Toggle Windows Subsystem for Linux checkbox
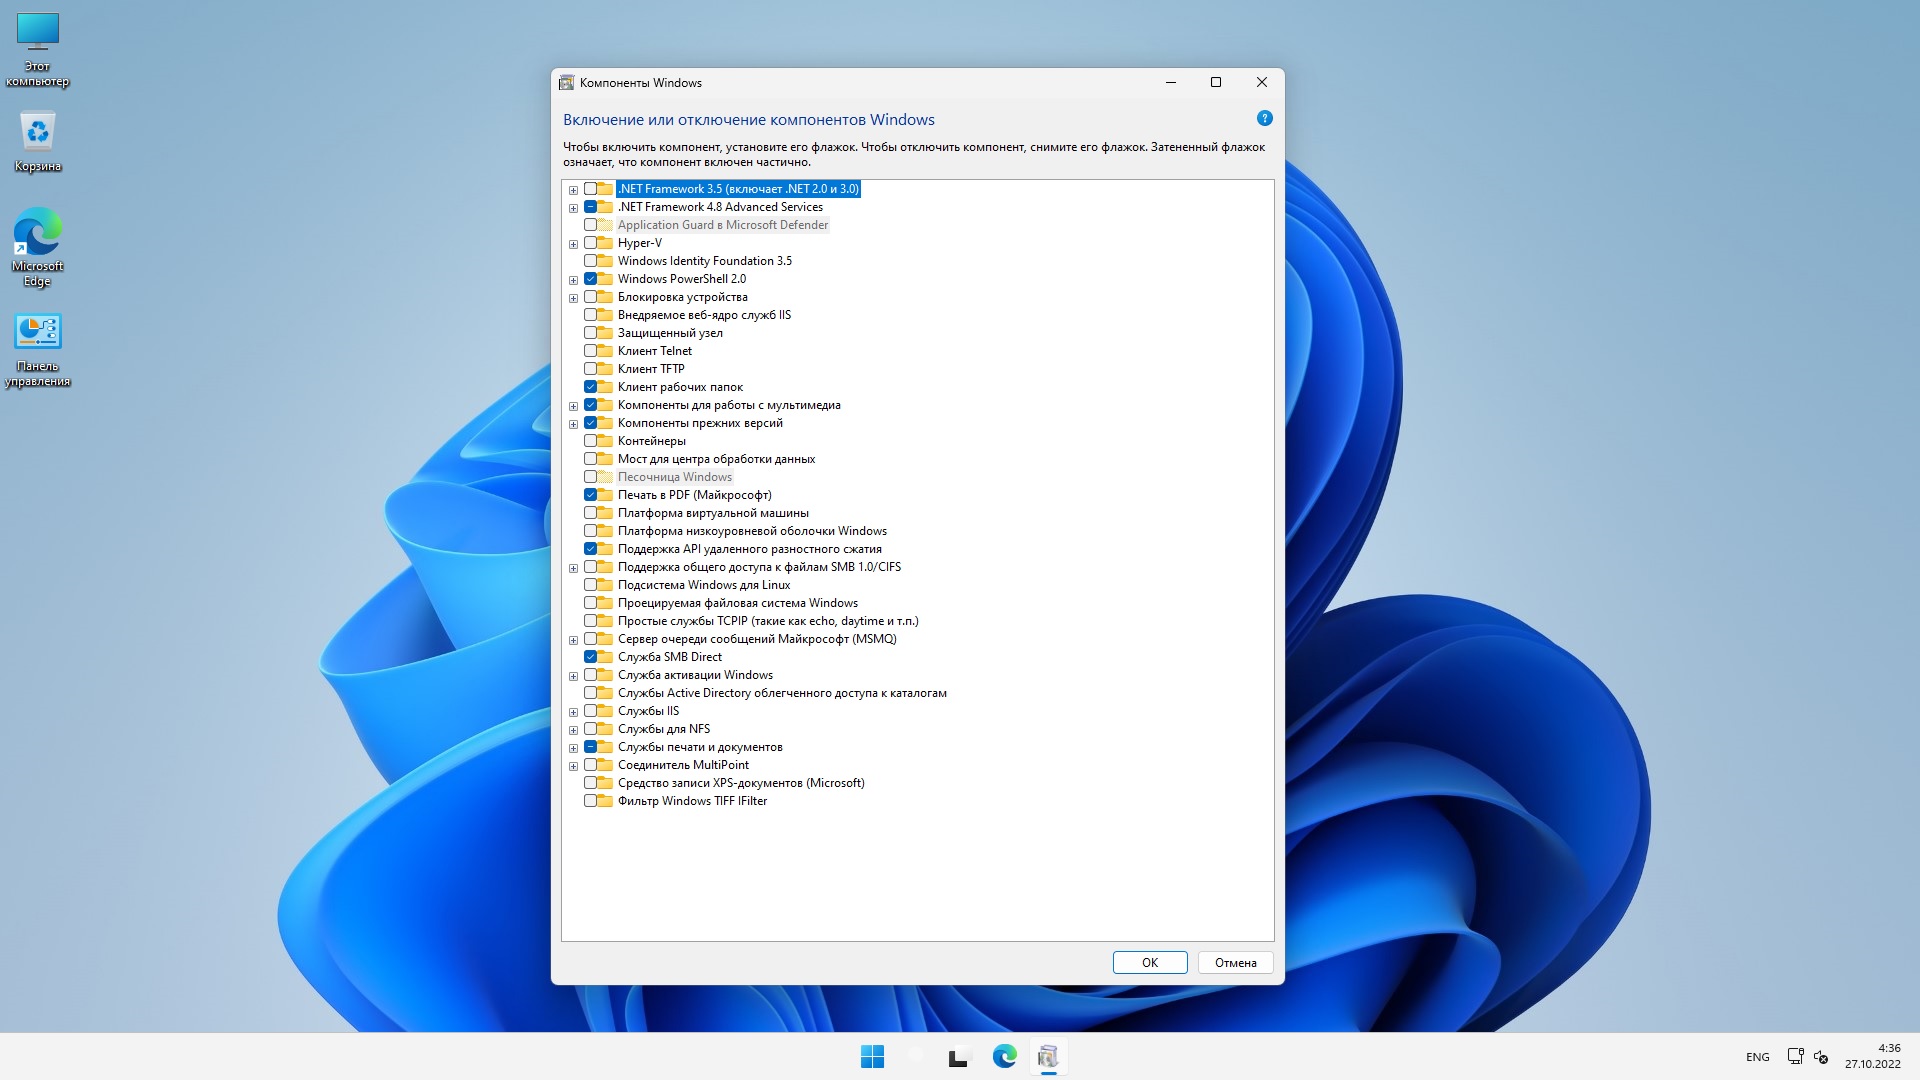This screenshot has height=1080, width=1920. [x=590, y=585]
